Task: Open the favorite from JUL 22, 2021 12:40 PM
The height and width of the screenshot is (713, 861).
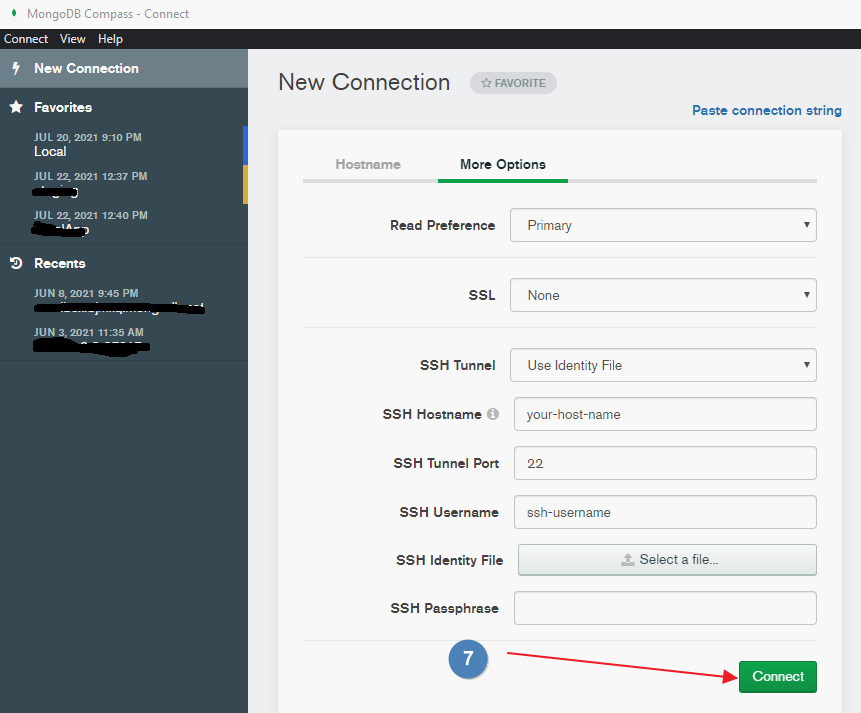Action: [124, 223]
